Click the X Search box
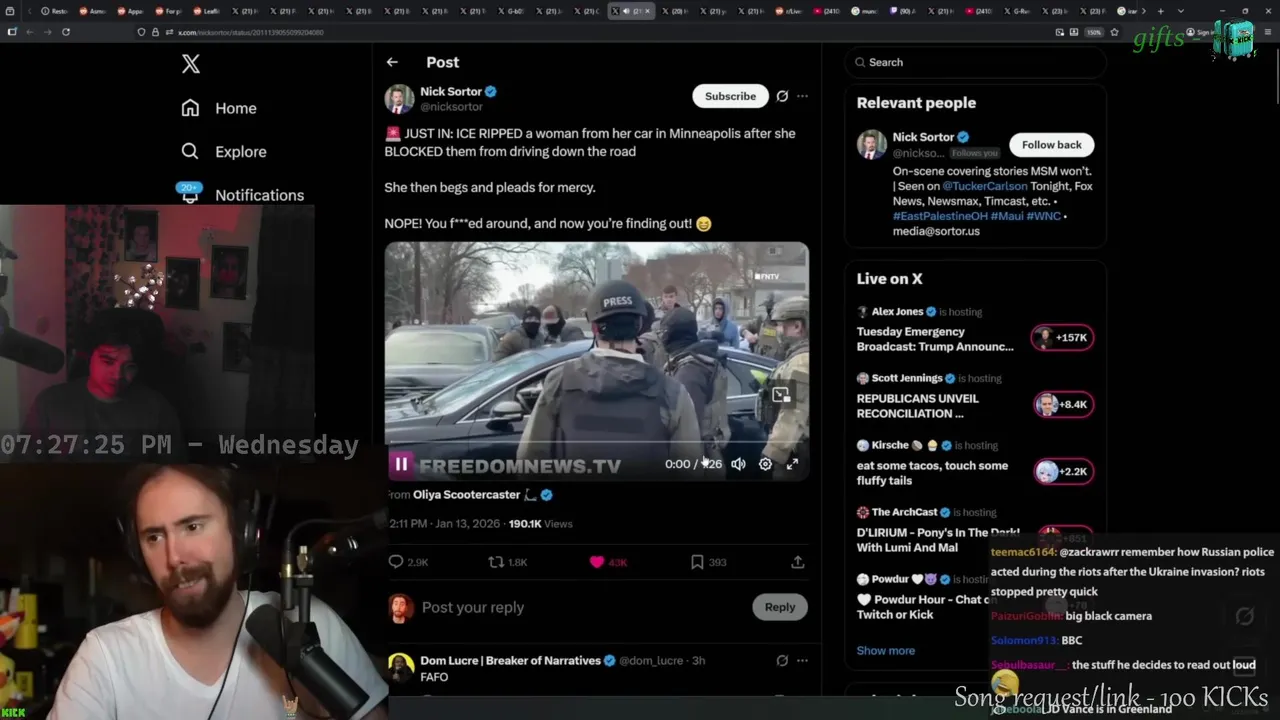This screenshot has width=1280, height=720. [x=975, y=62]
